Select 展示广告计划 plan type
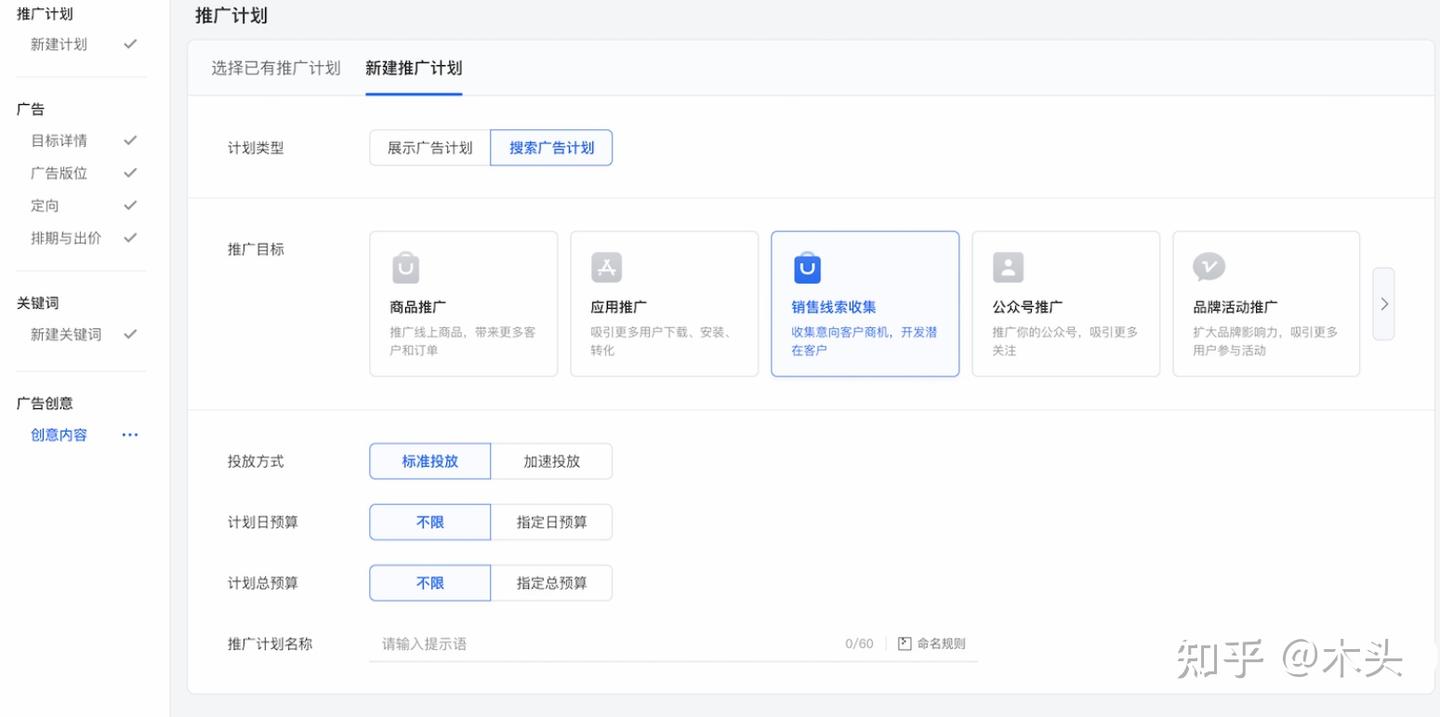 (430, 148)
